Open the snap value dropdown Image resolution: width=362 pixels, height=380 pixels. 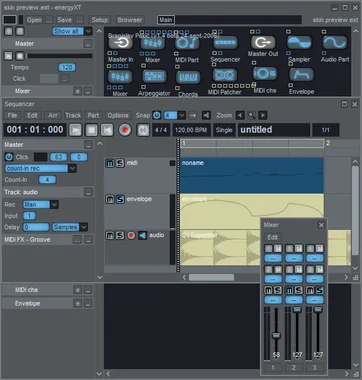point(181,115)
